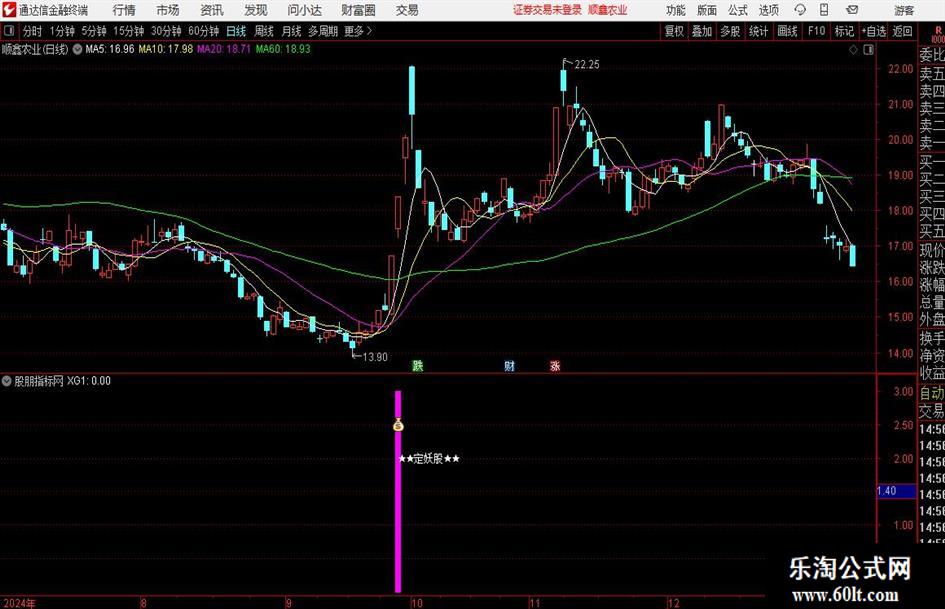Switch to the 1分钟 period tab
This screenshot has height=609, width=945.
(62, 31)
